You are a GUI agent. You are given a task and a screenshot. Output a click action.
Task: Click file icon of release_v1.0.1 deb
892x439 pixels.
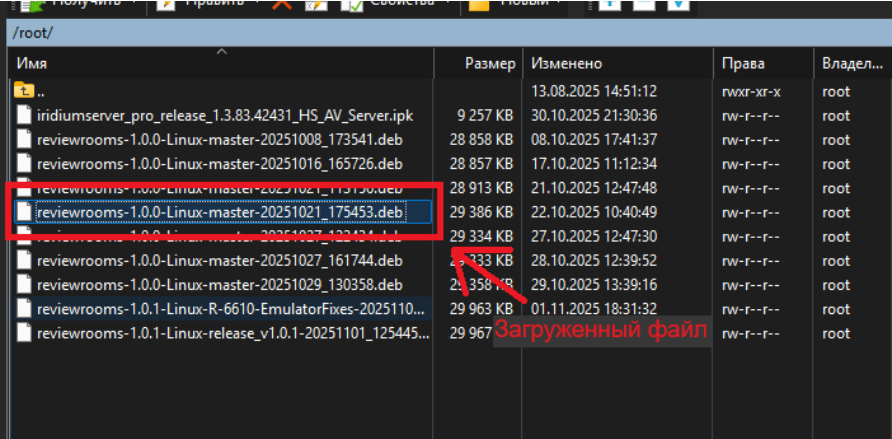(24, 333)
